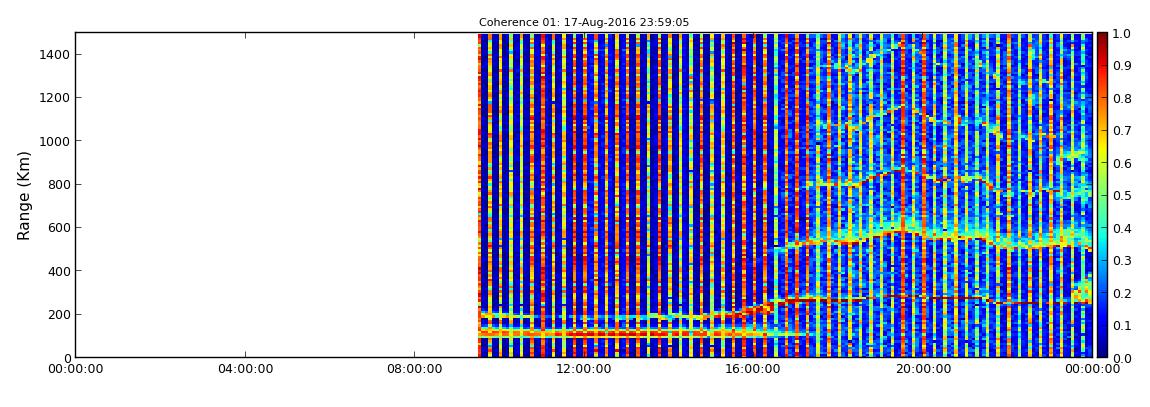This screenshot has height=407, width=1150.
Task: Click the colorbar 0.9 tick label
Action: (x=1121, y=66)
